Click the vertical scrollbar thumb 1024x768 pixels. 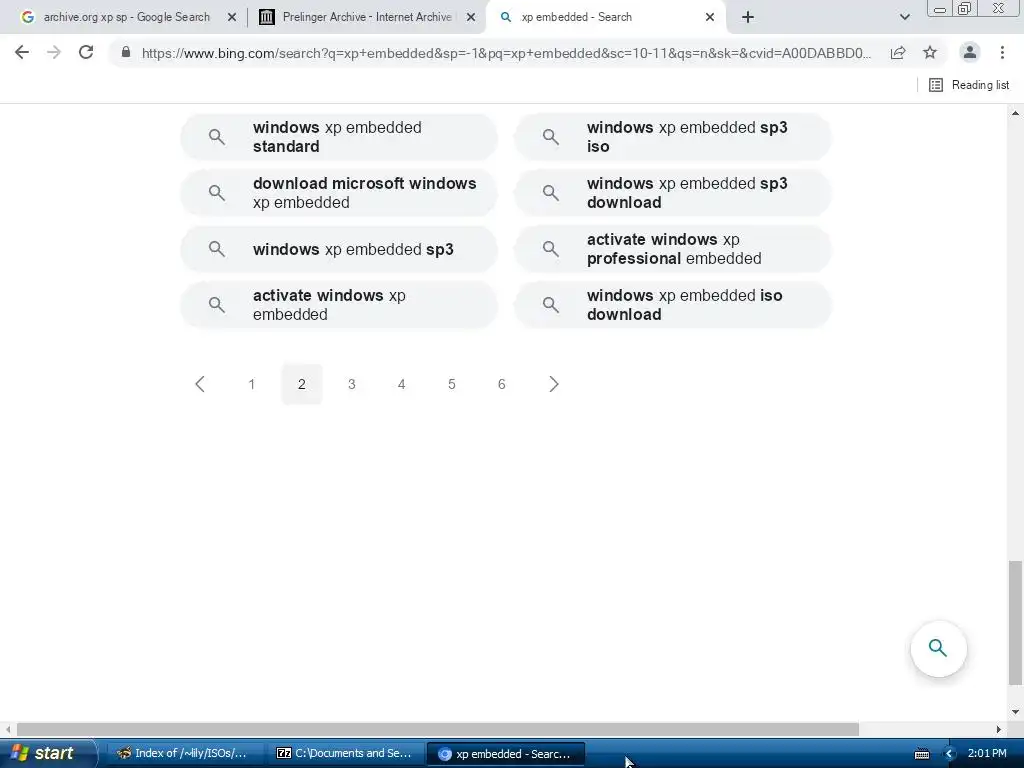(1015, 622)
